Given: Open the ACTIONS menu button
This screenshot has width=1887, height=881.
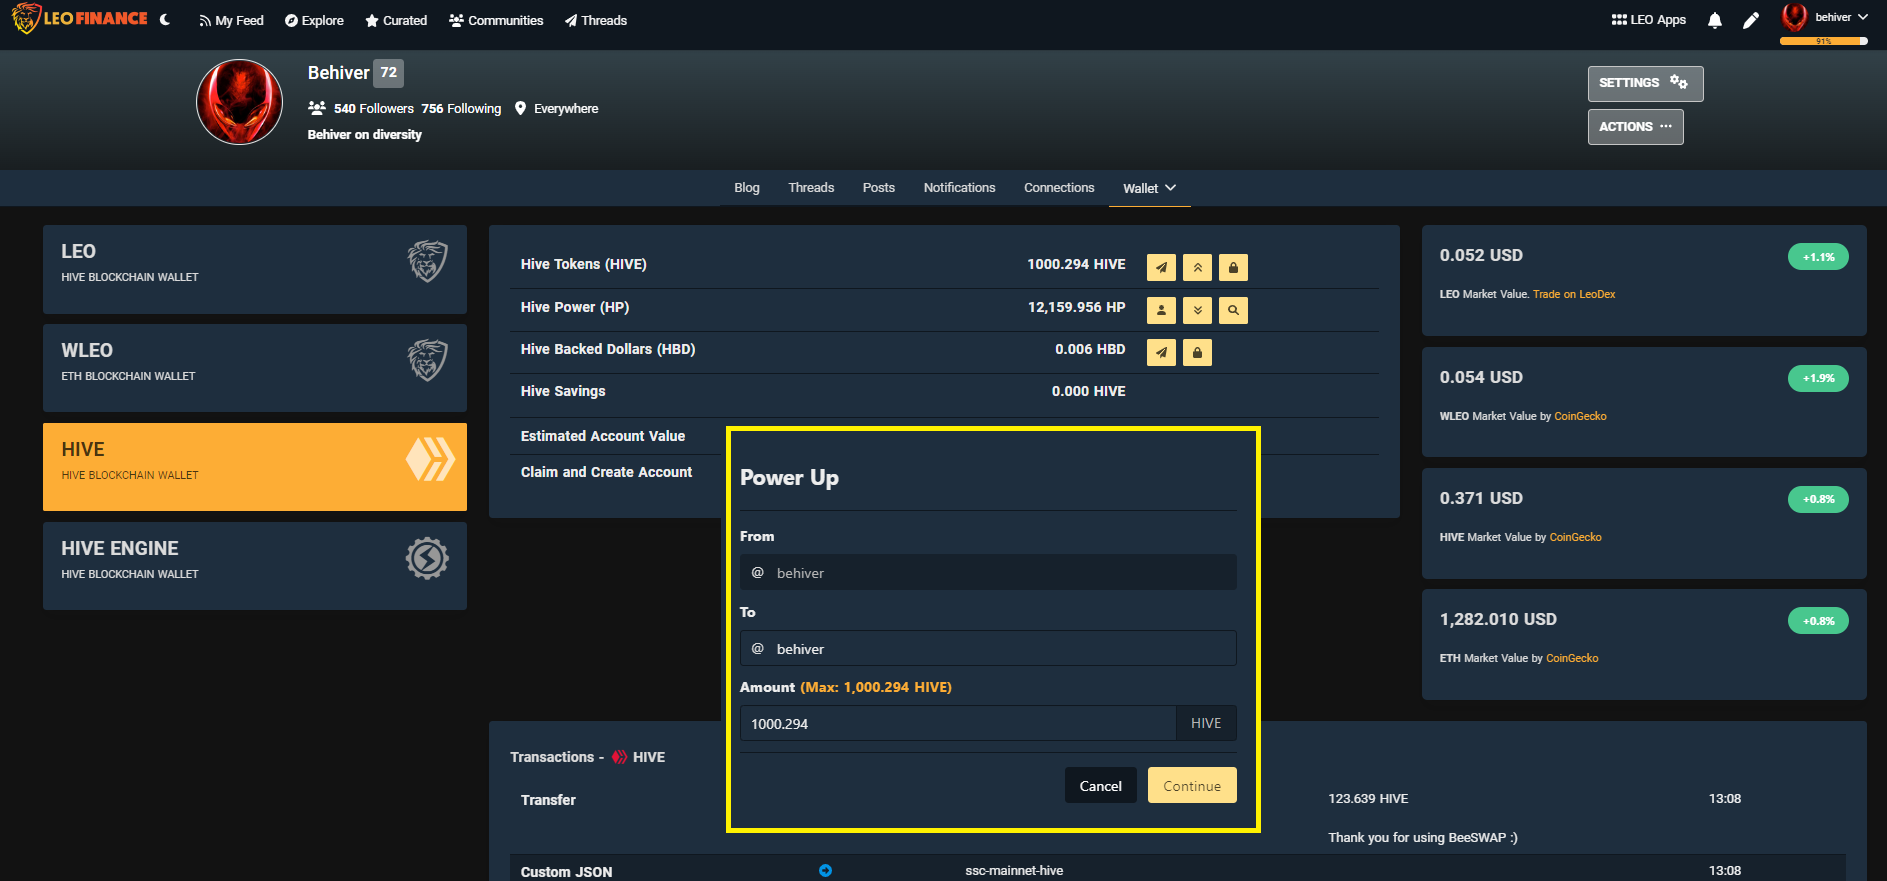Looking at the screenshot, I should [1635, 127].
